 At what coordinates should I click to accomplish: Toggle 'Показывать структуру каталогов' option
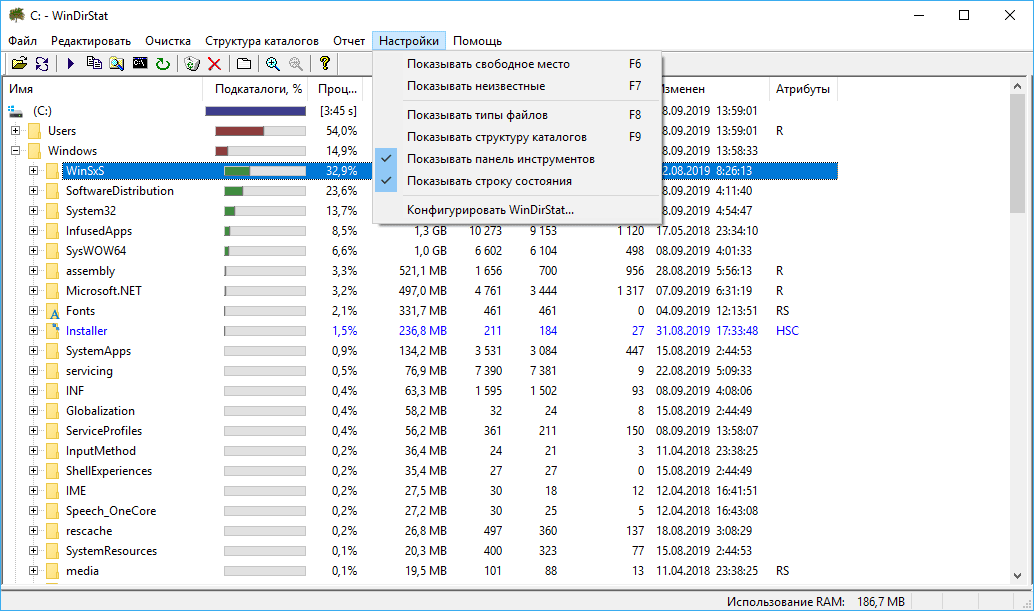click(517, 137)
